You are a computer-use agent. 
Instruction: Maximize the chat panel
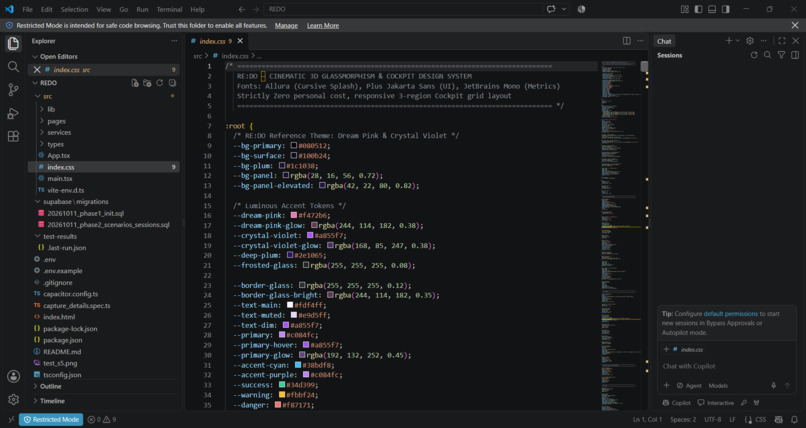pos(782,41)
